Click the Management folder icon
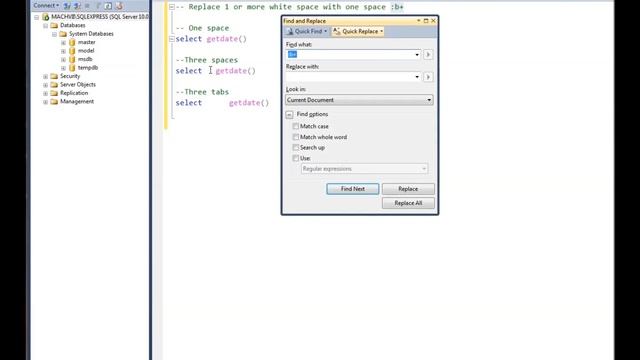640x360 pixels. tap(54, 102)
